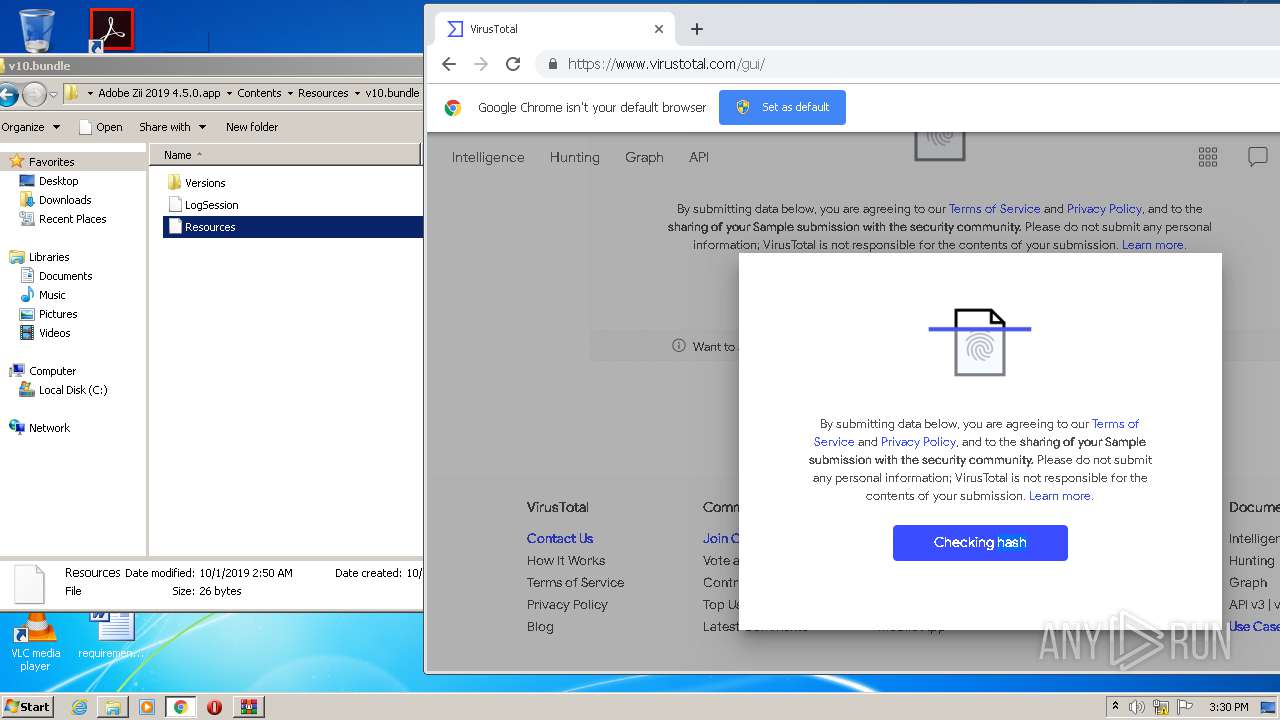The image size is (1280, 720).
Task: Open the Adobe Acrobat desktop shortcut
Action: [111, 30]
